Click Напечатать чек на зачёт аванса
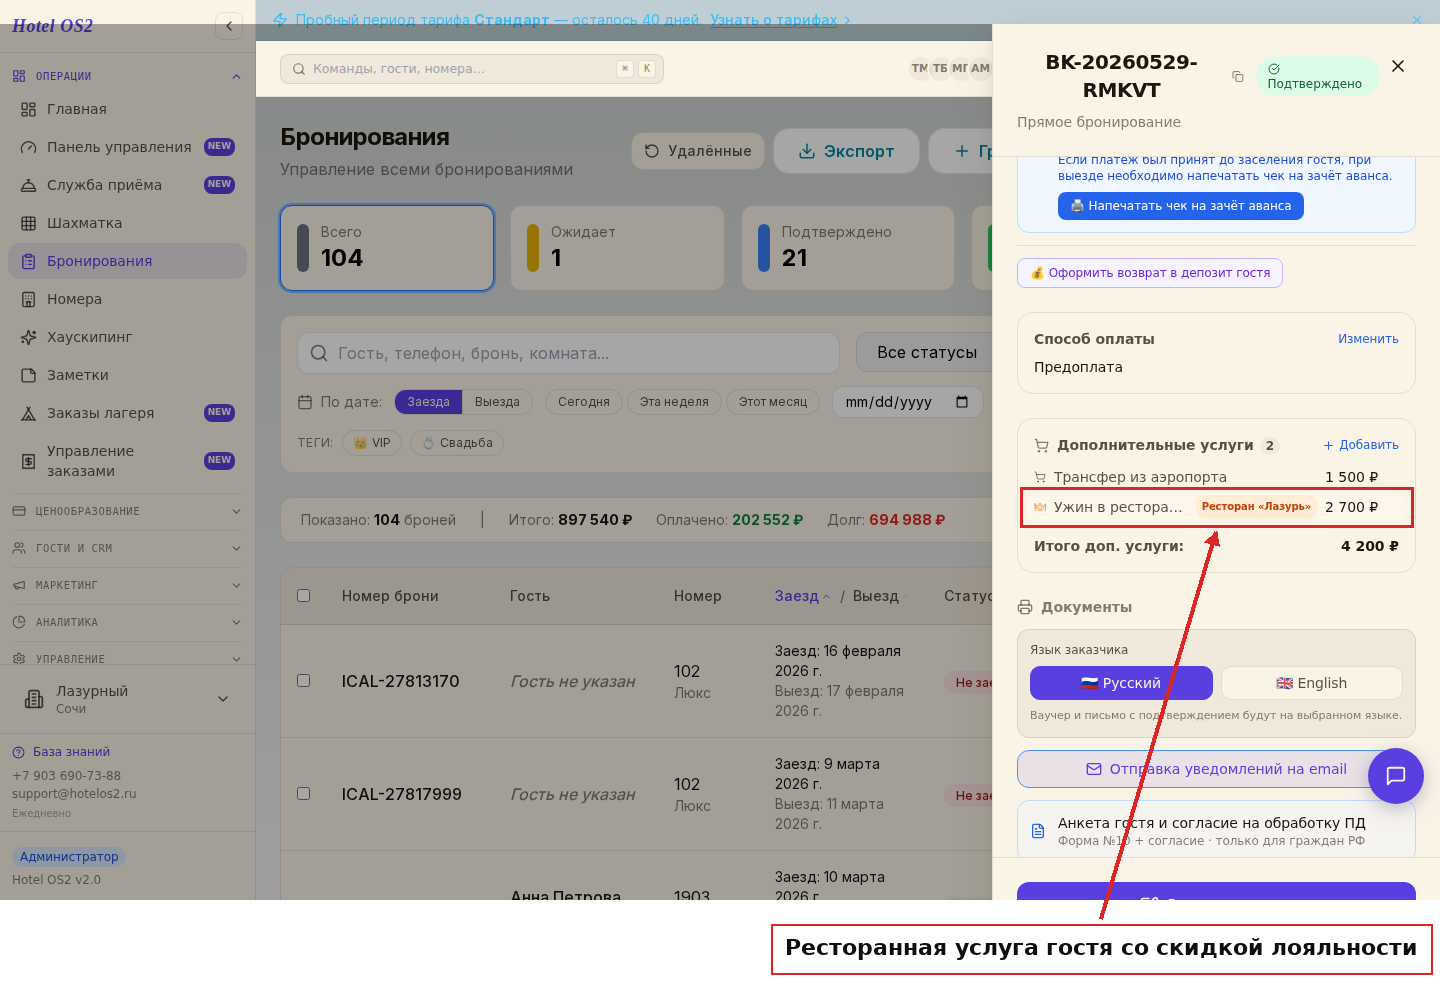The height and width of the screenshot is (998, 1440). pos(1181,206)
